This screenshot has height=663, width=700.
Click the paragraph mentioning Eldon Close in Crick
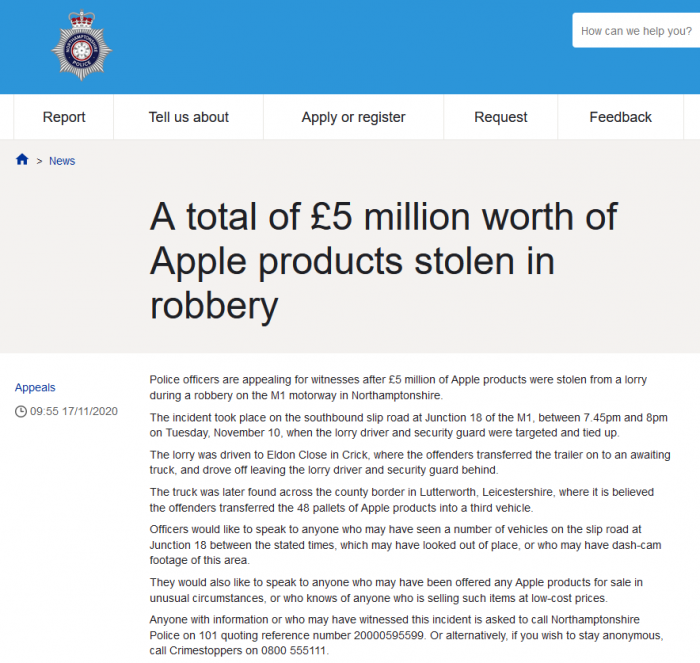click(x=407, y=462)
